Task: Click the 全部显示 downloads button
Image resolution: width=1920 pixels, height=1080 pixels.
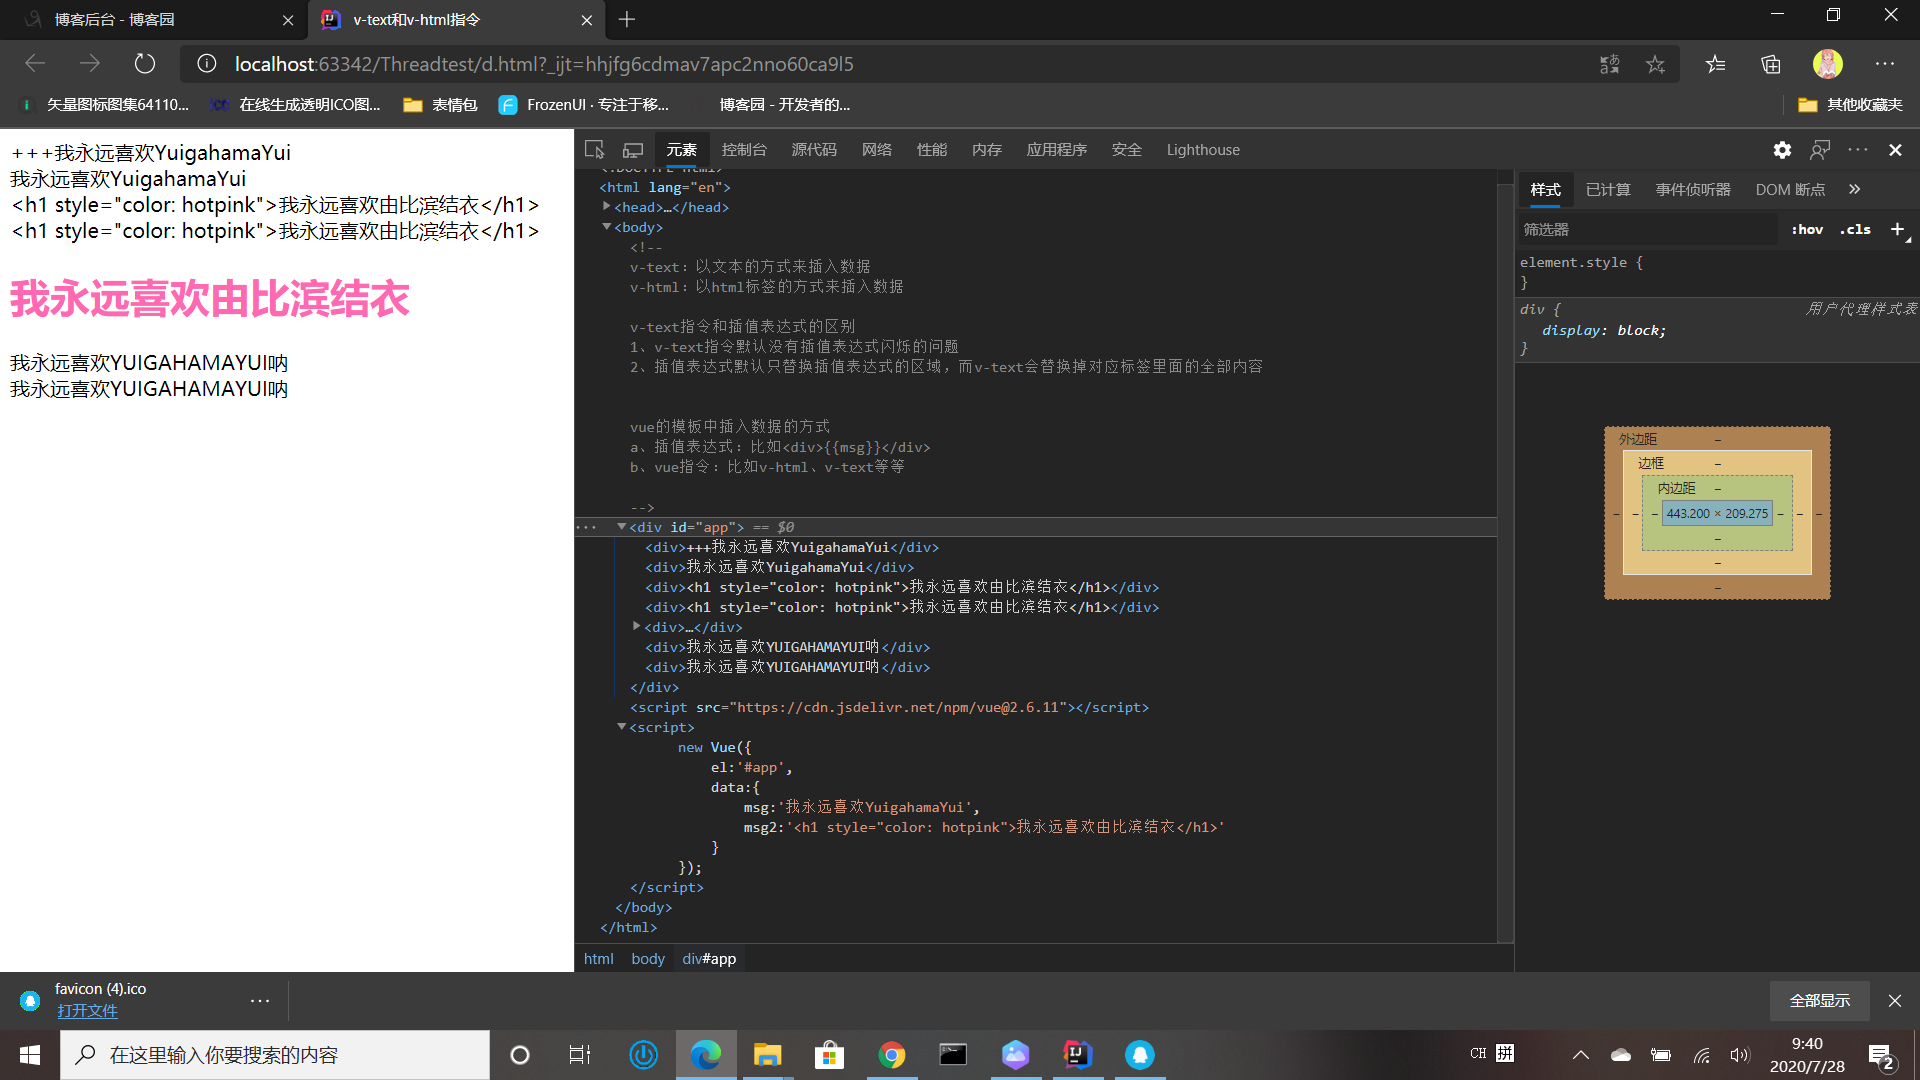Action: 1819,1001
